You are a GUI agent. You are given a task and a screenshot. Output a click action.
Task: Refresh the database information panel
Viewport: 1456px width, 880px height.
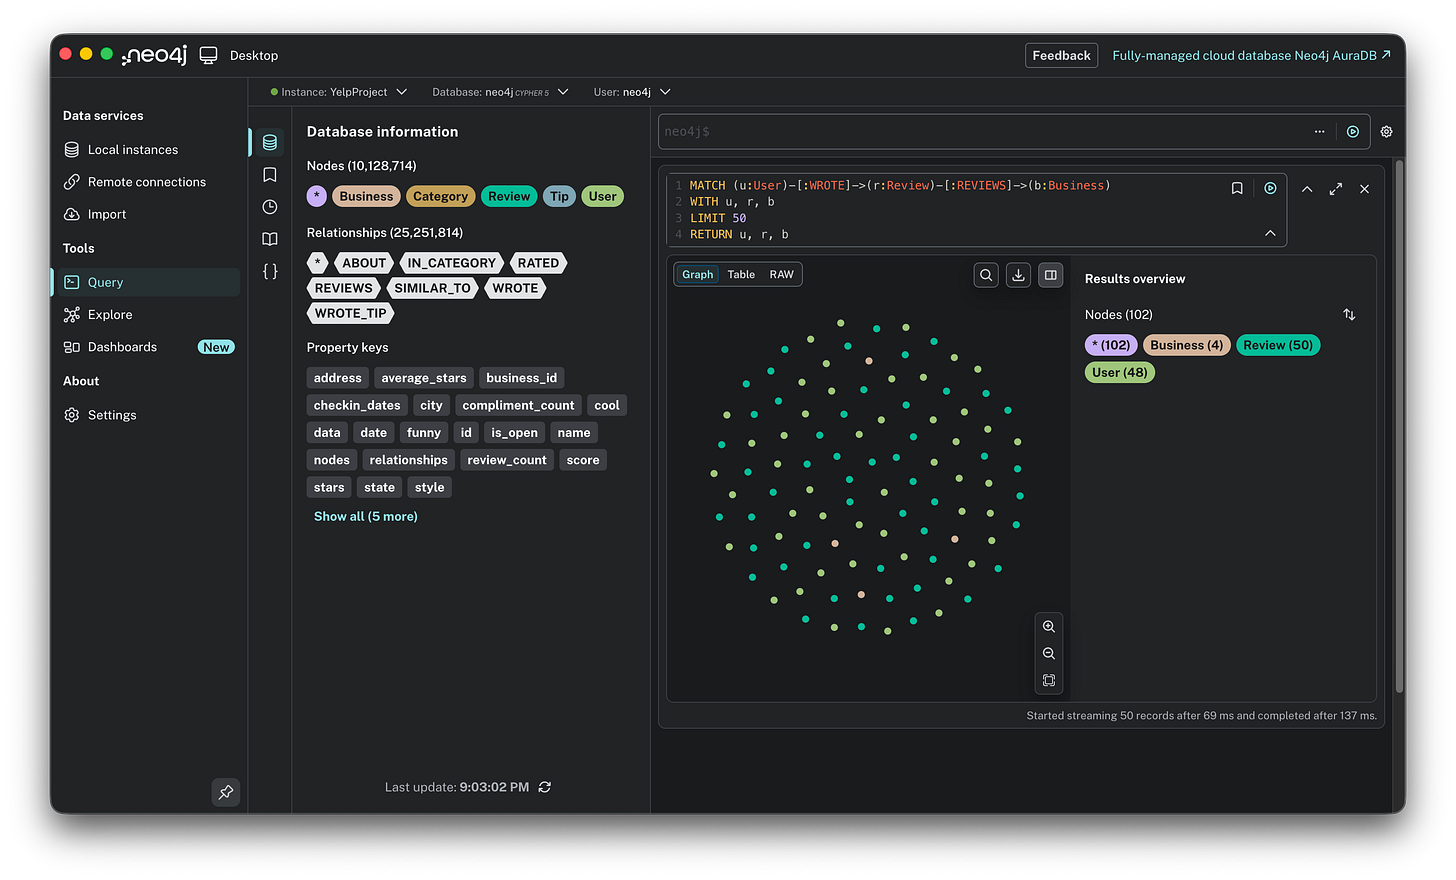544,787
